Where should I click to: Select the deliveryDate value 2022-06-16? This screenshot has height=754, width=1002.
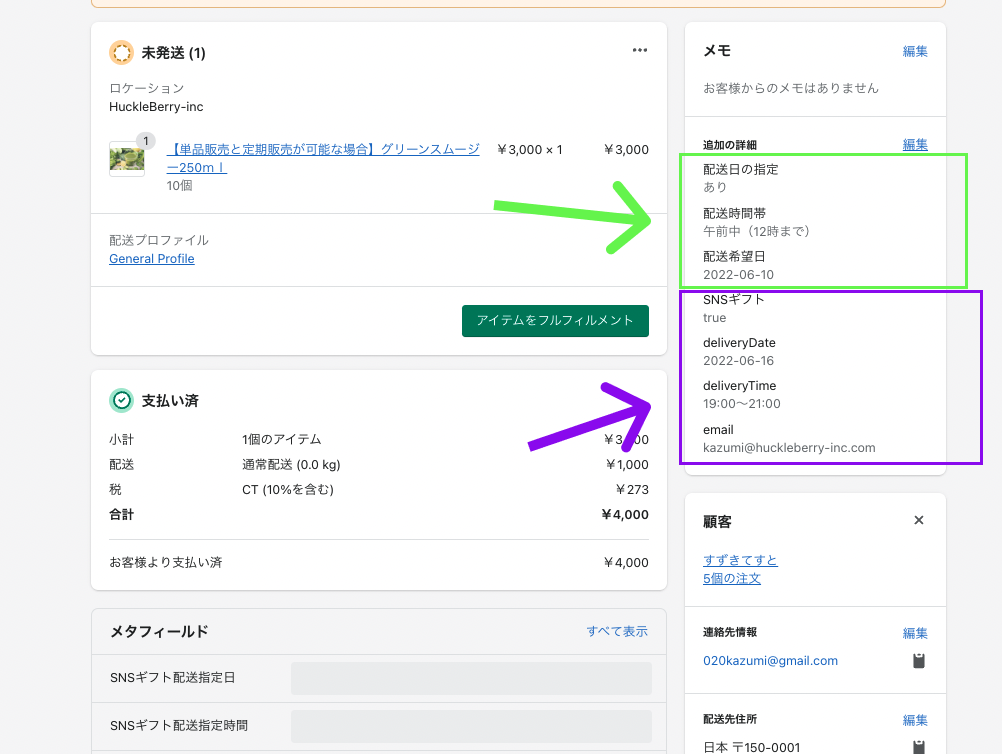738,361
